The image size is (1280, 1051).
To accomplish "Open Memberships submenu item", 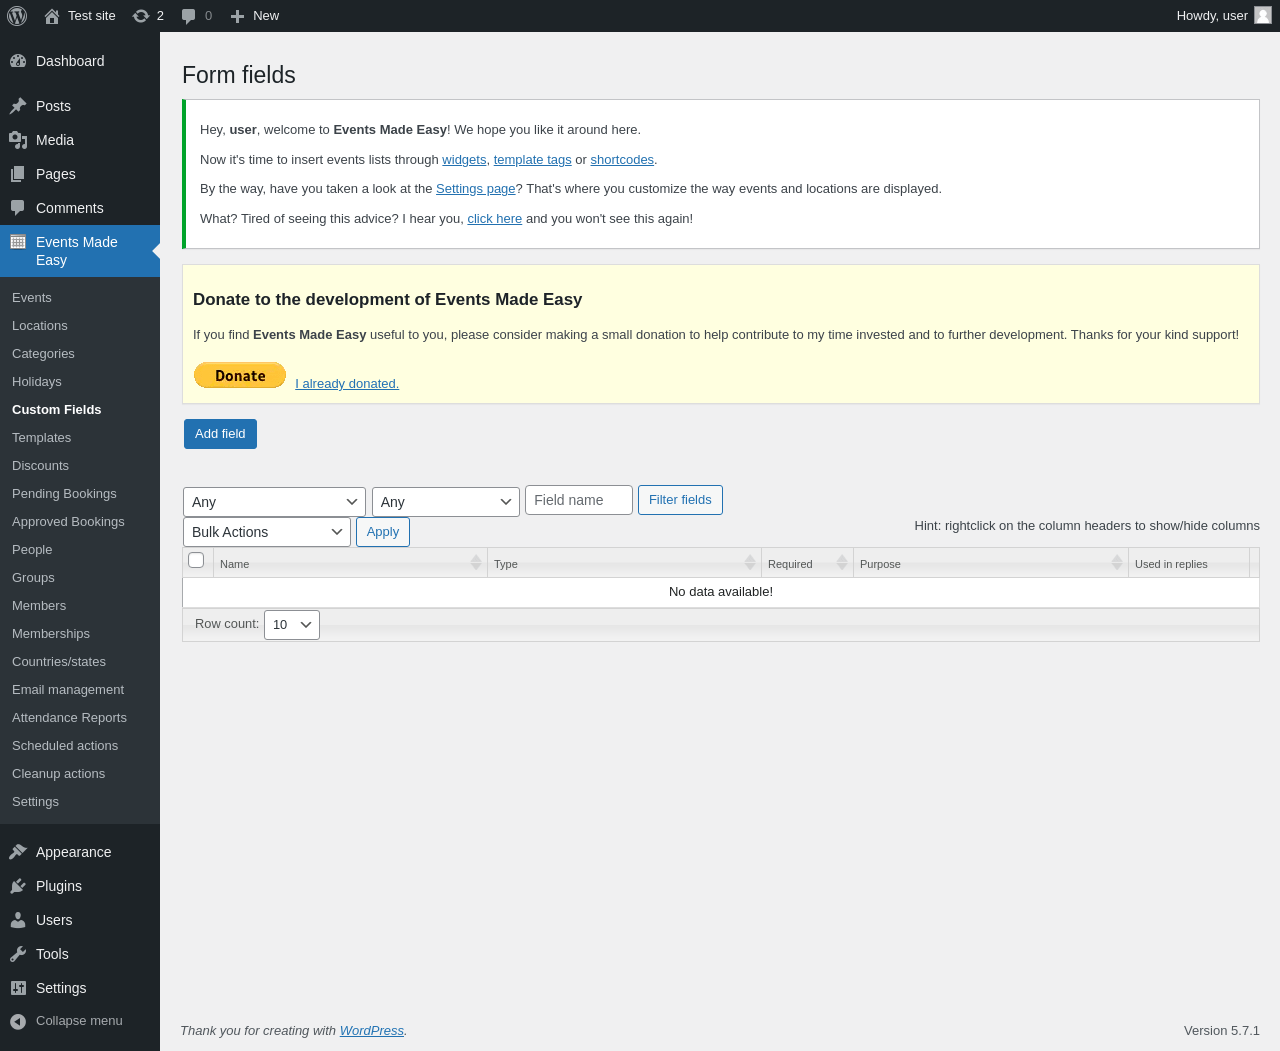I will click(x=51, y=634).
